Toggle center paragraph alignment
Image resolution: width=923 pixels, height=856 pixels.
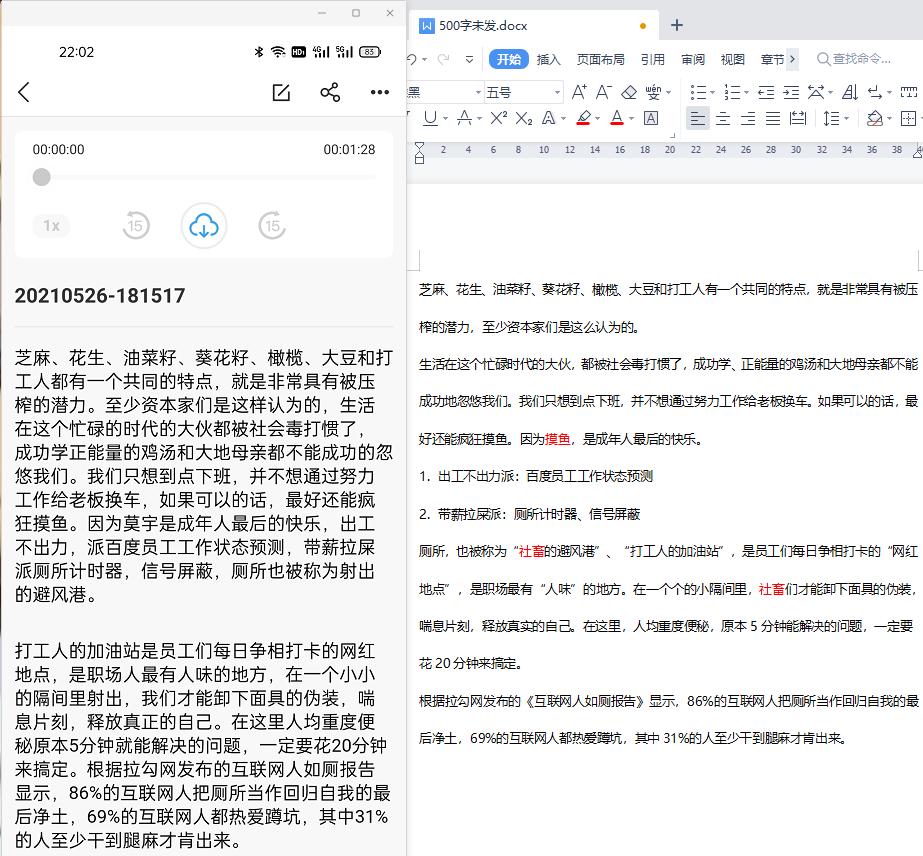tap(721, 119)
